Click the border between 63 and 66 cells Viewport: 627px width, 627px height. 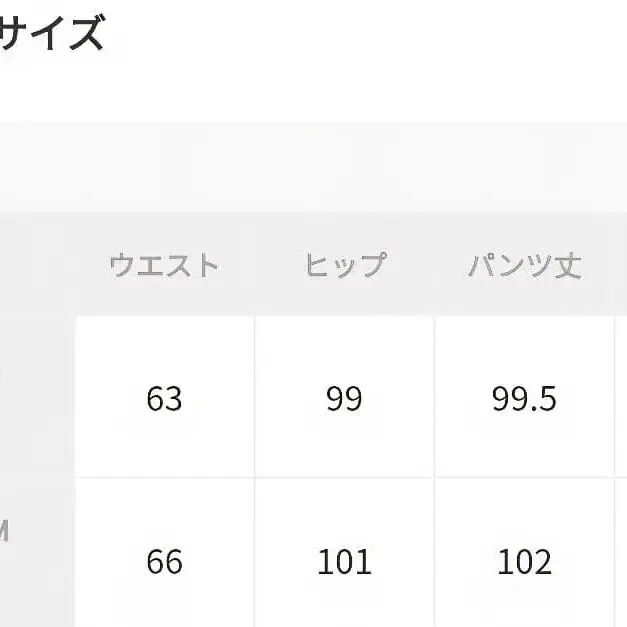pyautogui.click(x=164, y=478)
